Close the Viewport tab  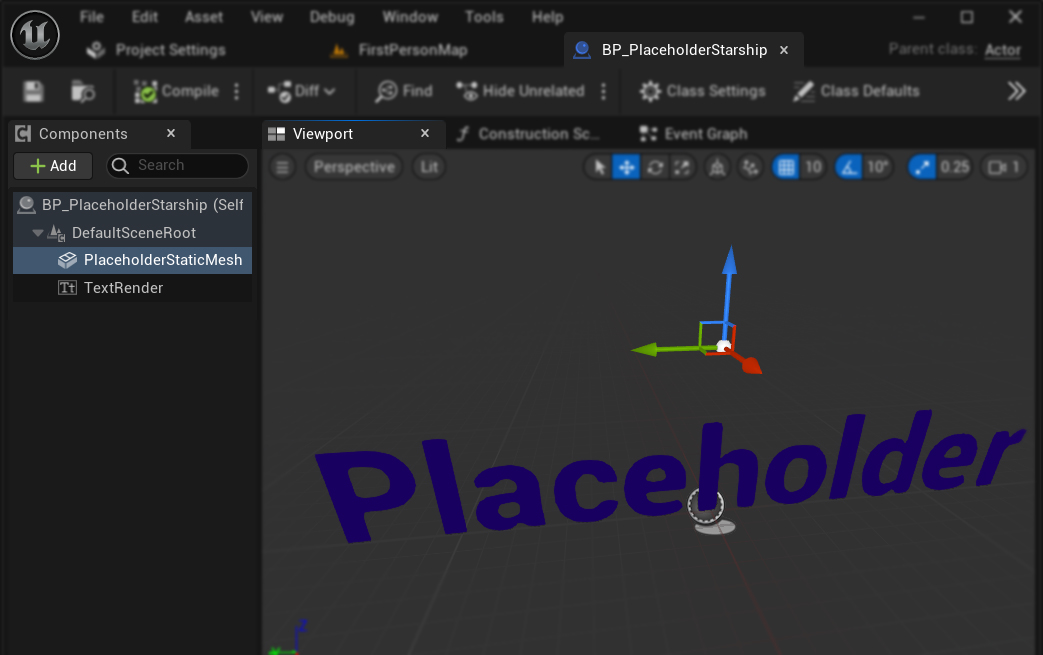point(425,134)
